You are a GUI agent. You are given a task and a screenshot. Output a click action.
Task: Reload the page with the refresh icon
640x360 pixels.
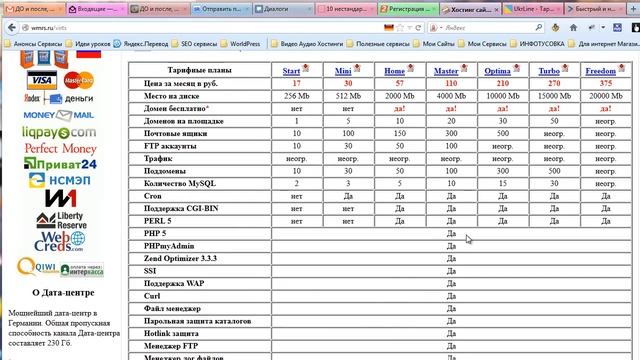tap(418, 28)
